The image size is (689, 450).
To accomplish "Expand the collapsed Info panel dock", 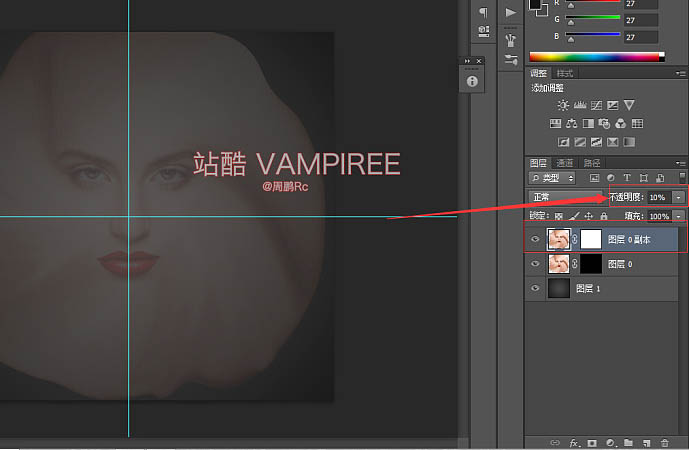I will [467, 61].
